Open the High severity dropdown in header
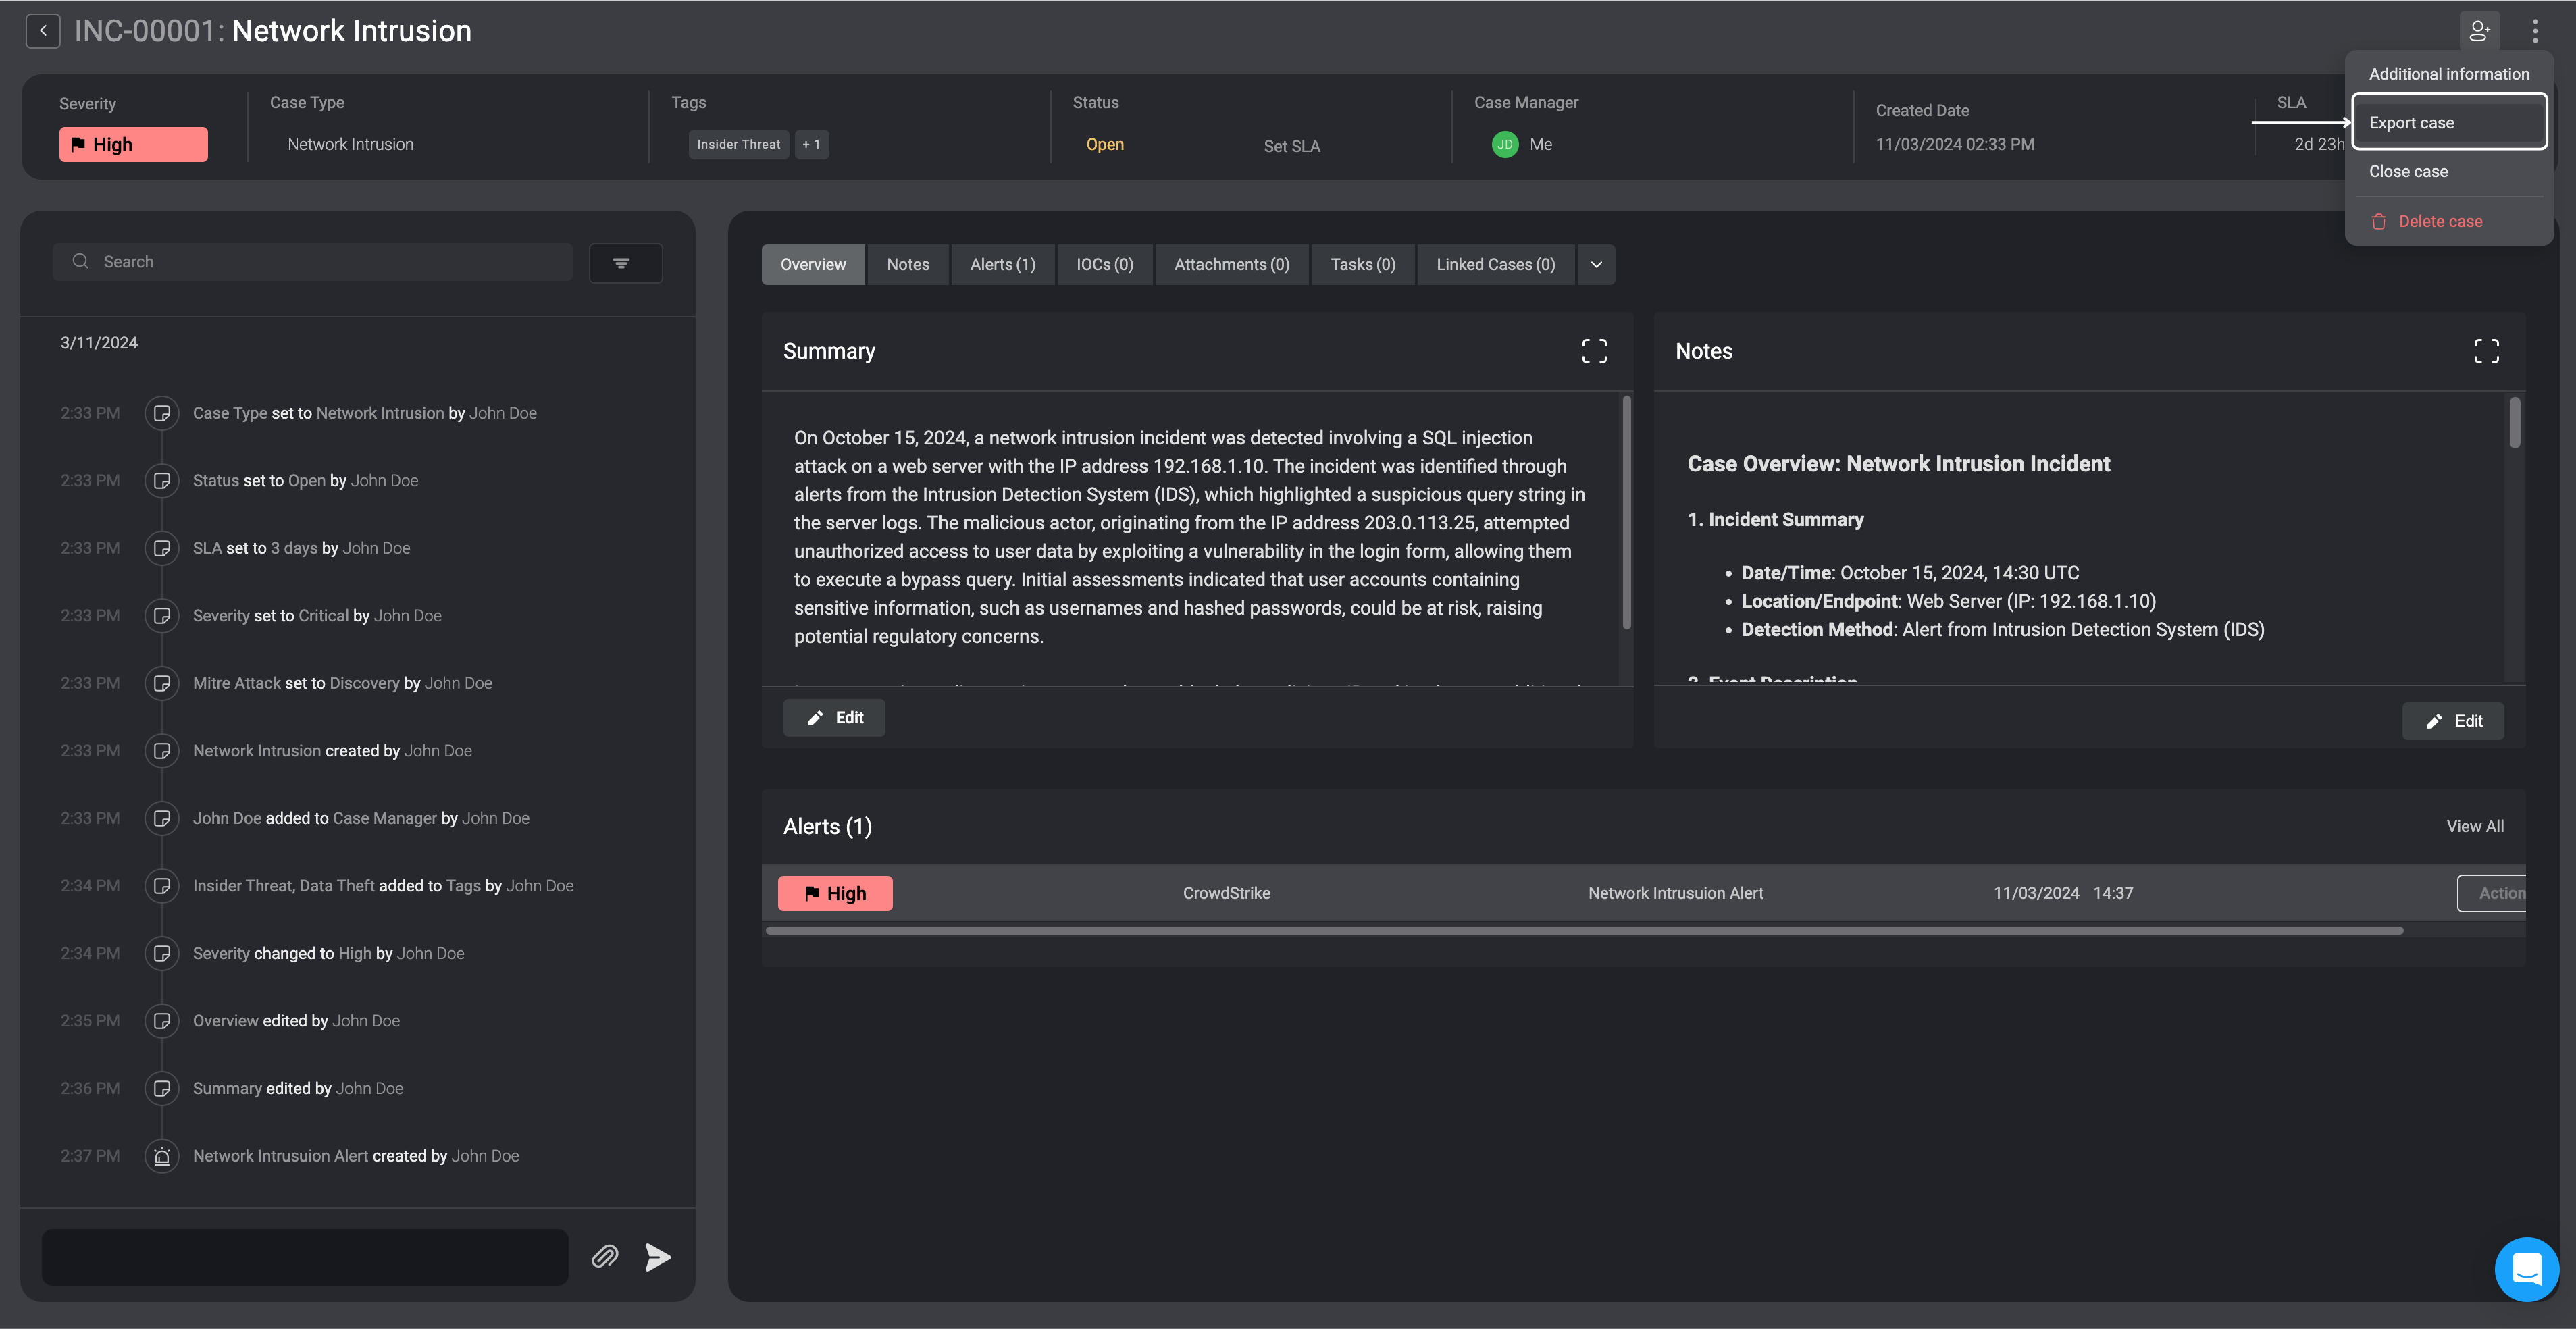This screenshot has height=1329, width=2576. tap(133, 144)
